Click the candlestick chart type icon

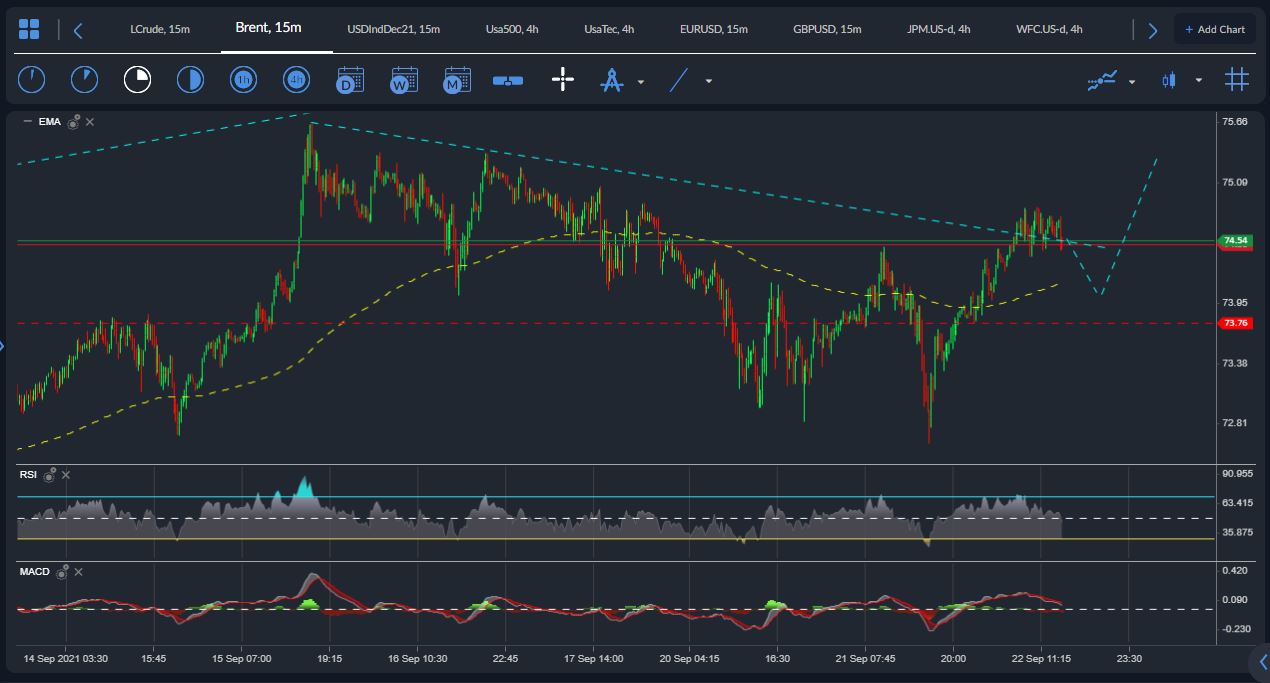(1168, 80)
